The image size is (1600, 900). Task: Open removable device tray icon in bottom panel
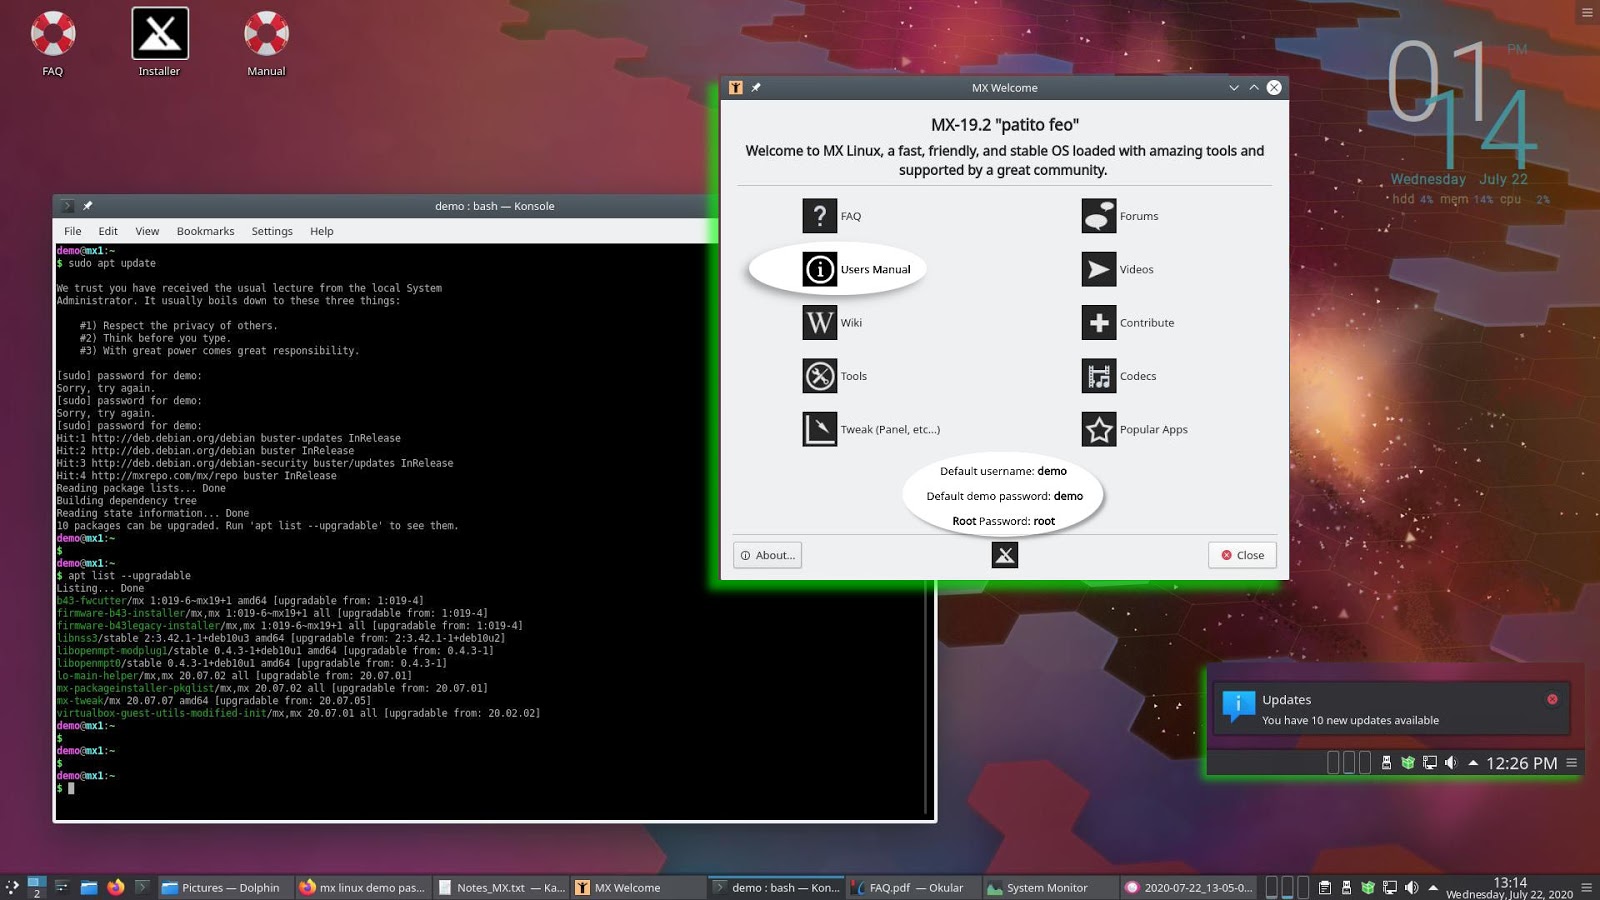(x=1346, y=887)
